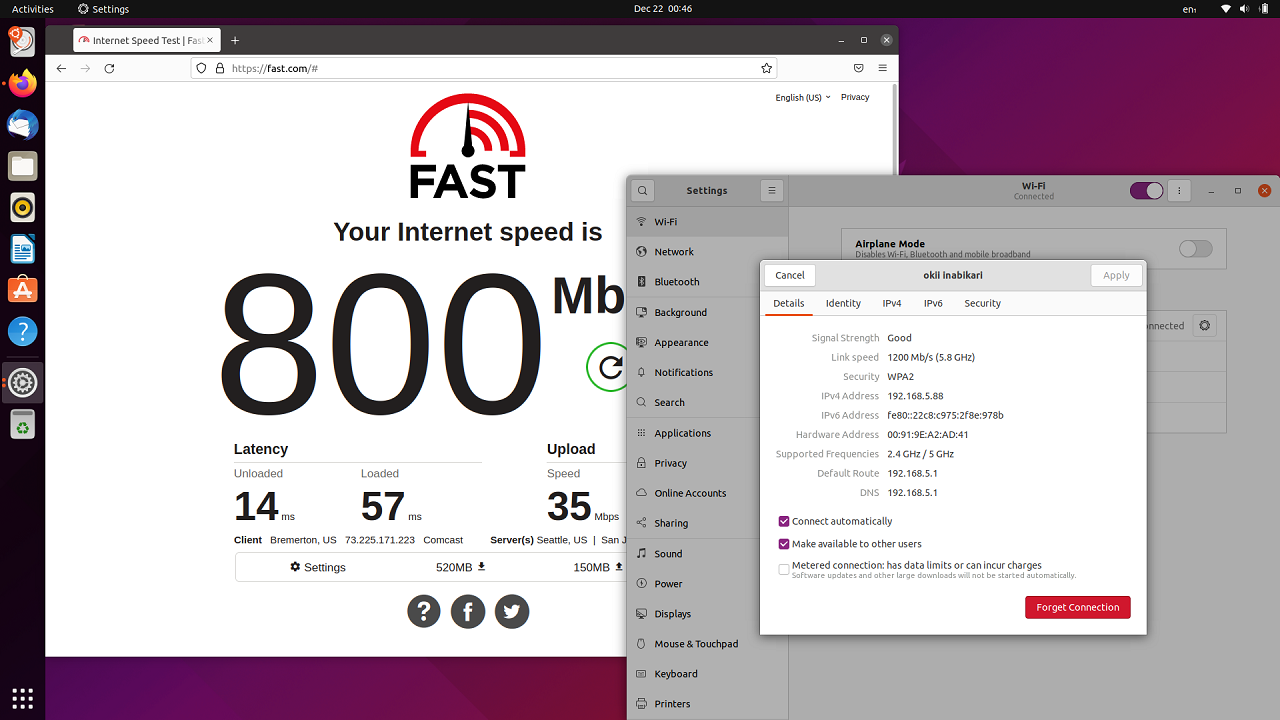Open Privacy settings in sidebar
The image size is (1280, 720).
[708, 463]
